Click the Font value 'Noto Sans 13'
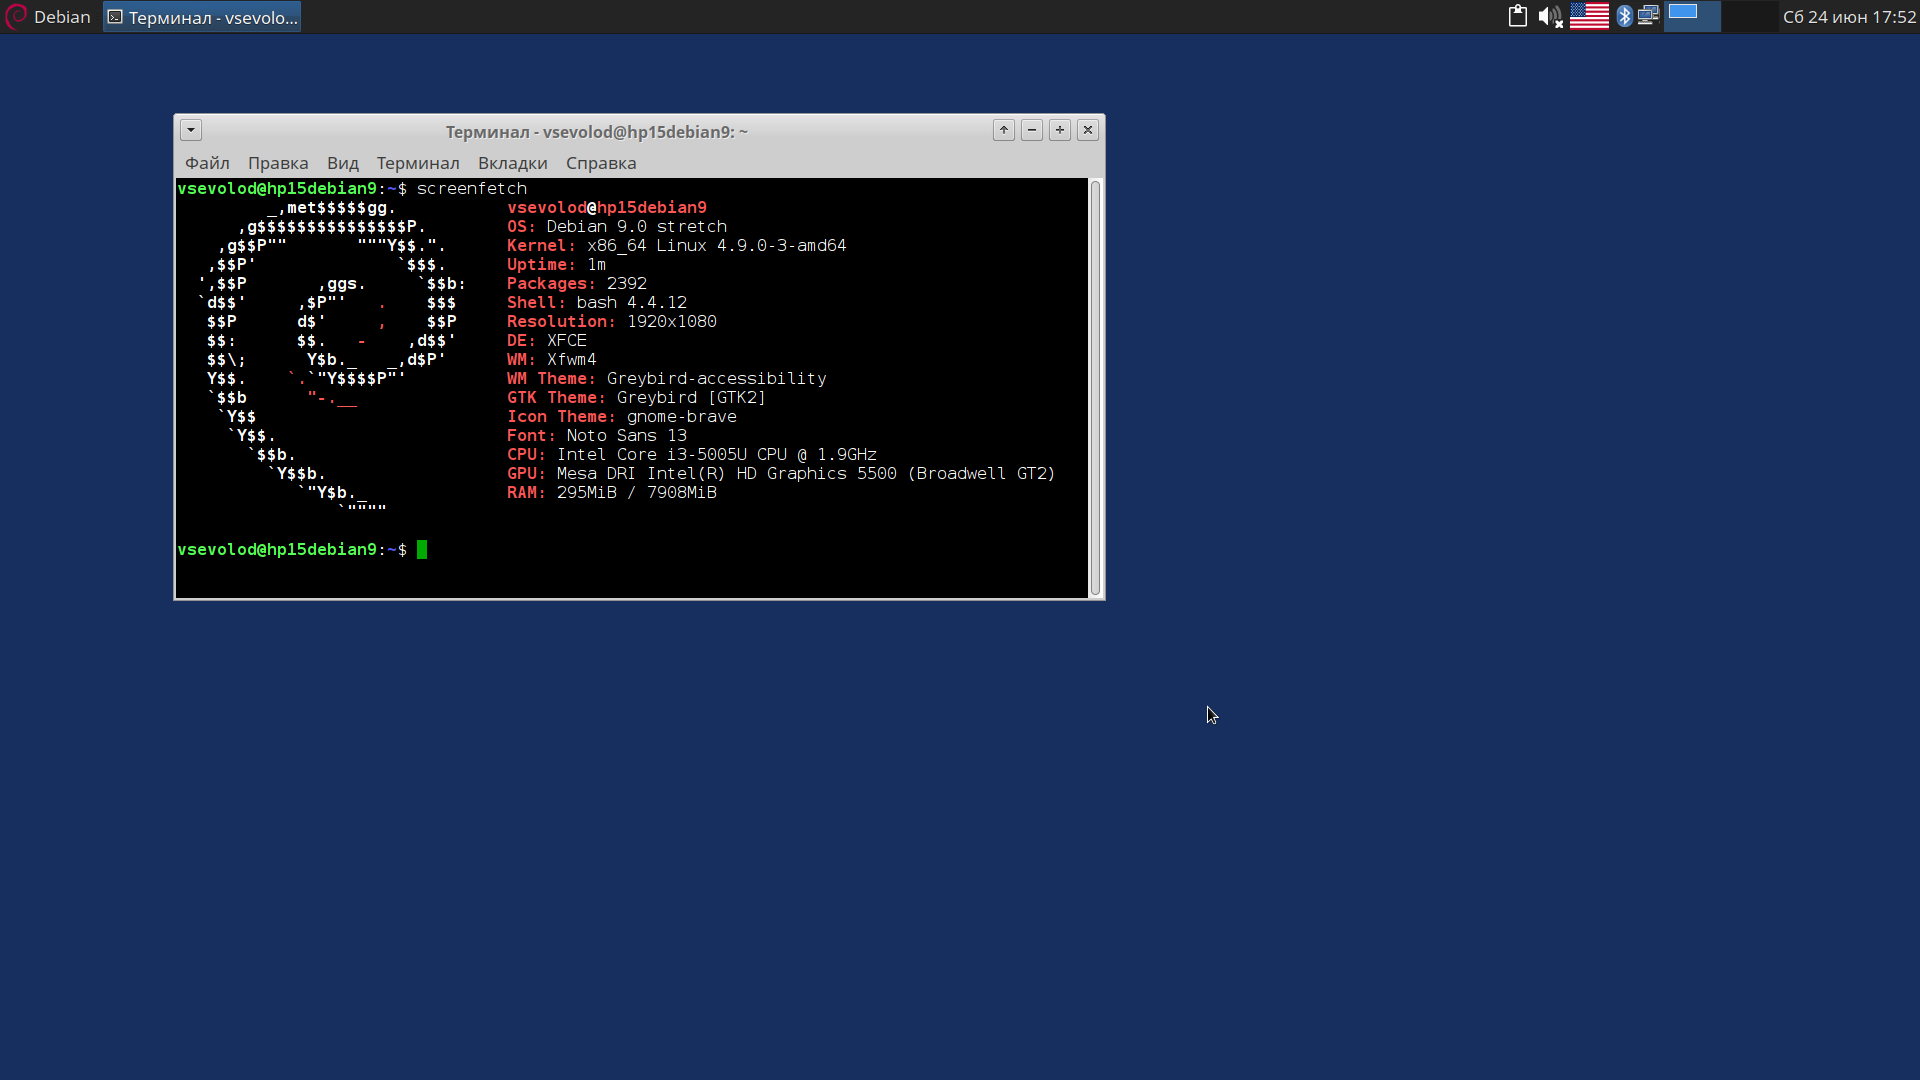The width and height of the screenshot is (1920, 1080). (x=627, y=436)
